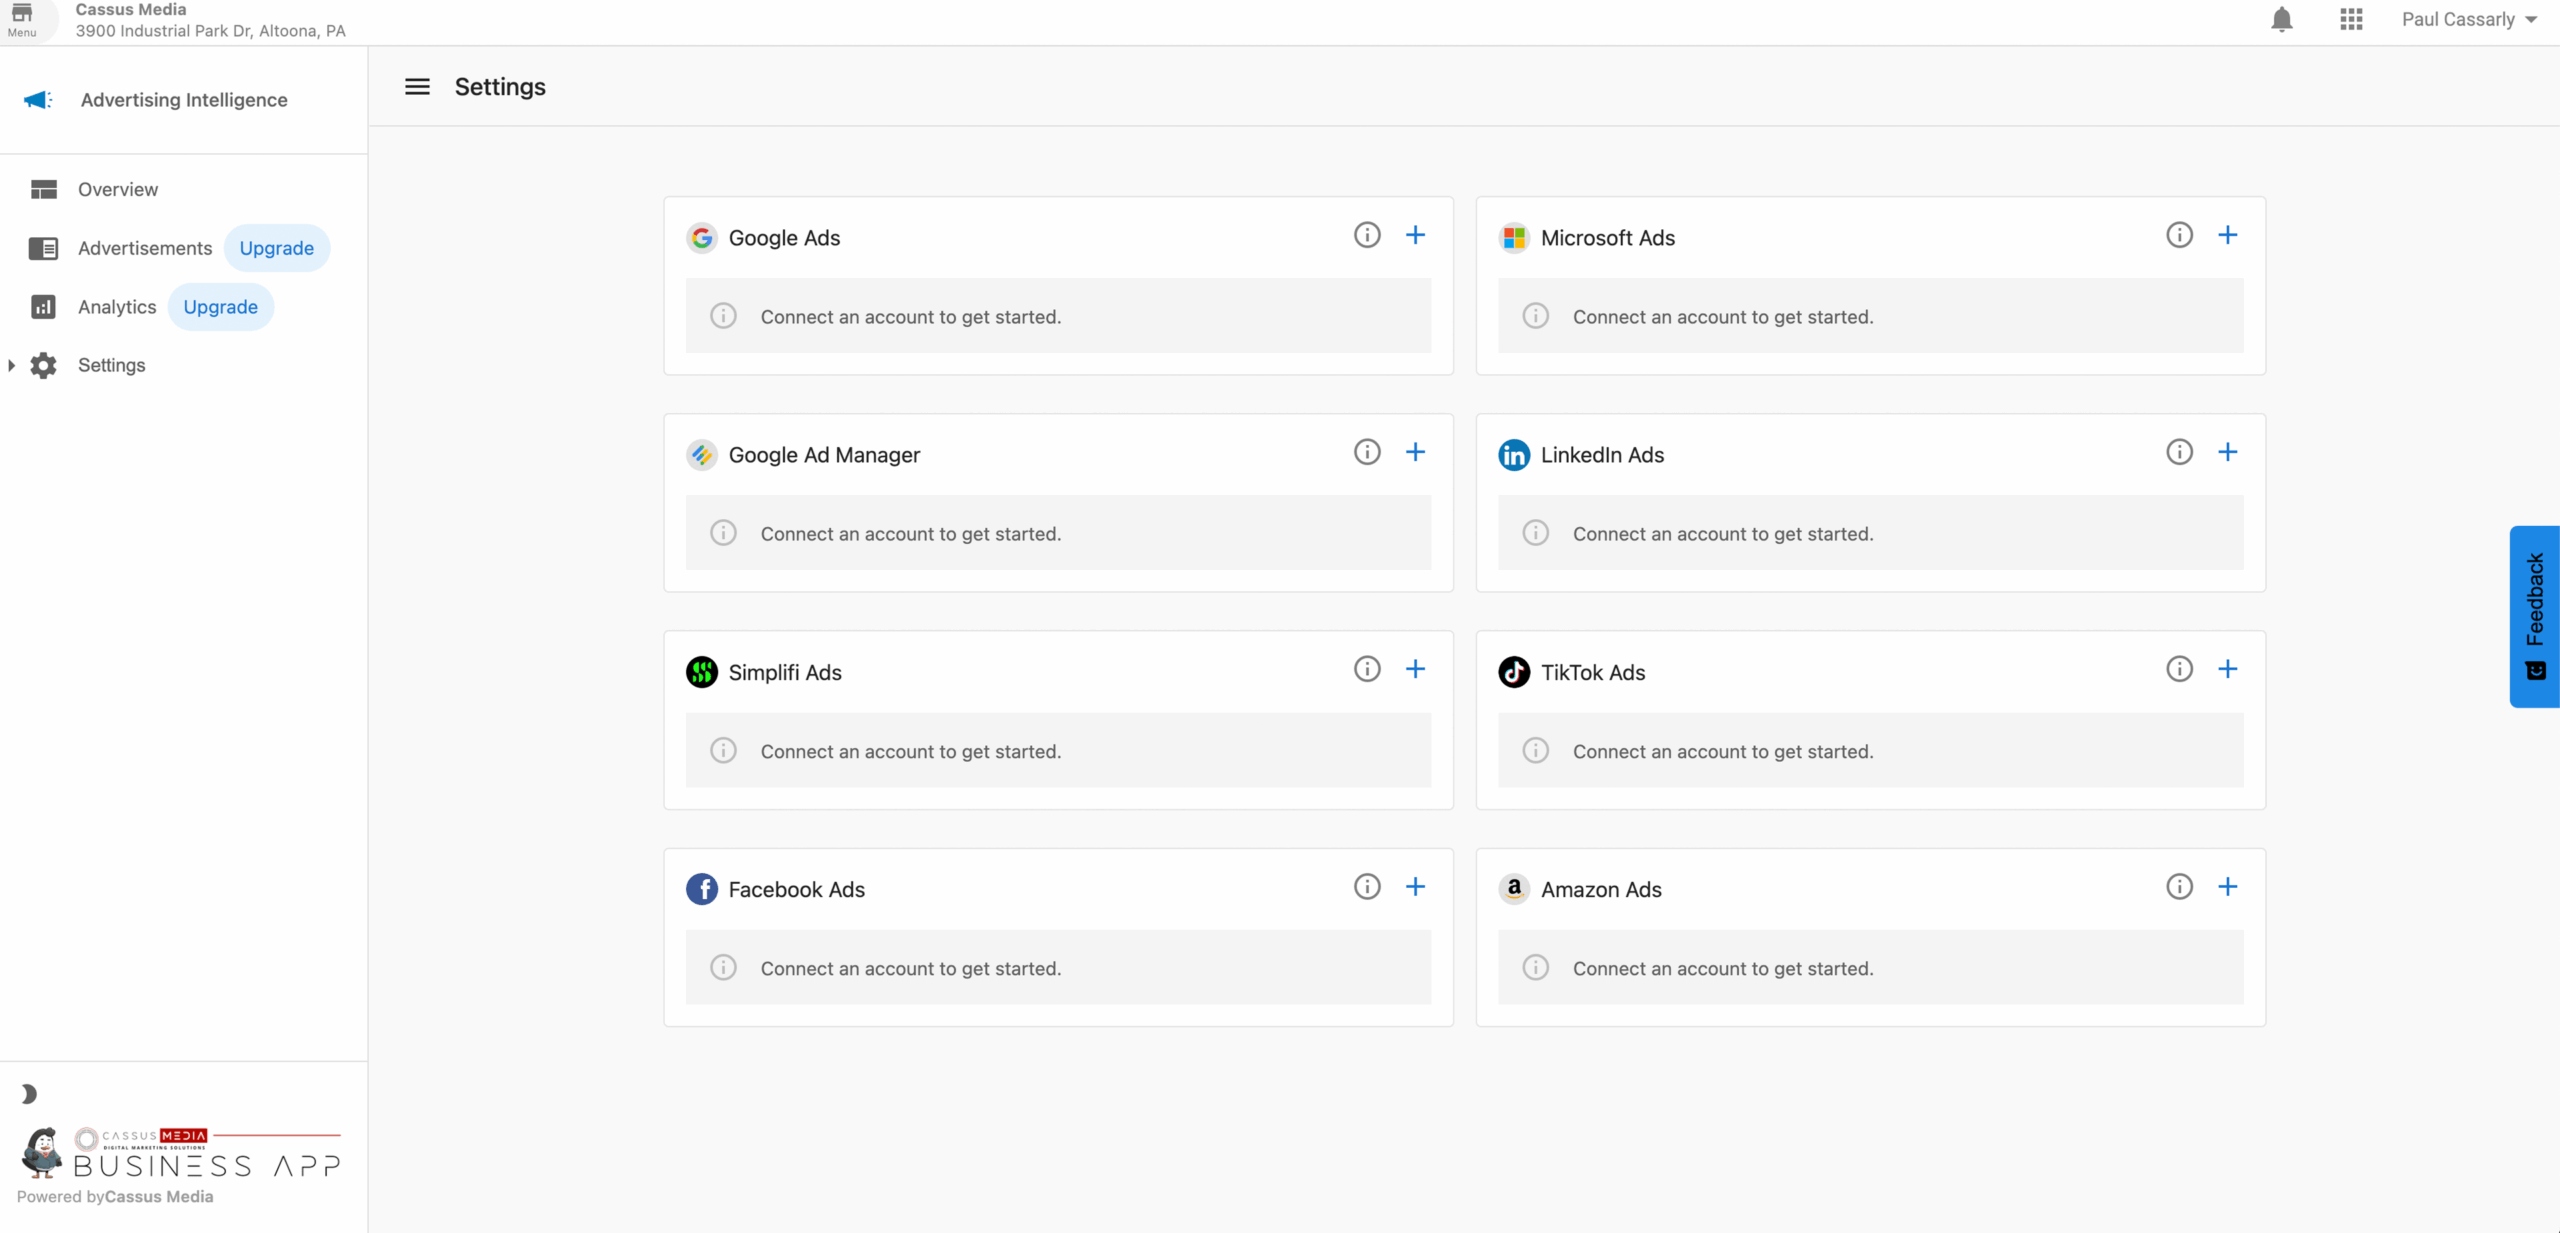Viewport: 2560px width, 1233px height.
Task: Open the notifications bell
Action: (x=2281, y=20)
